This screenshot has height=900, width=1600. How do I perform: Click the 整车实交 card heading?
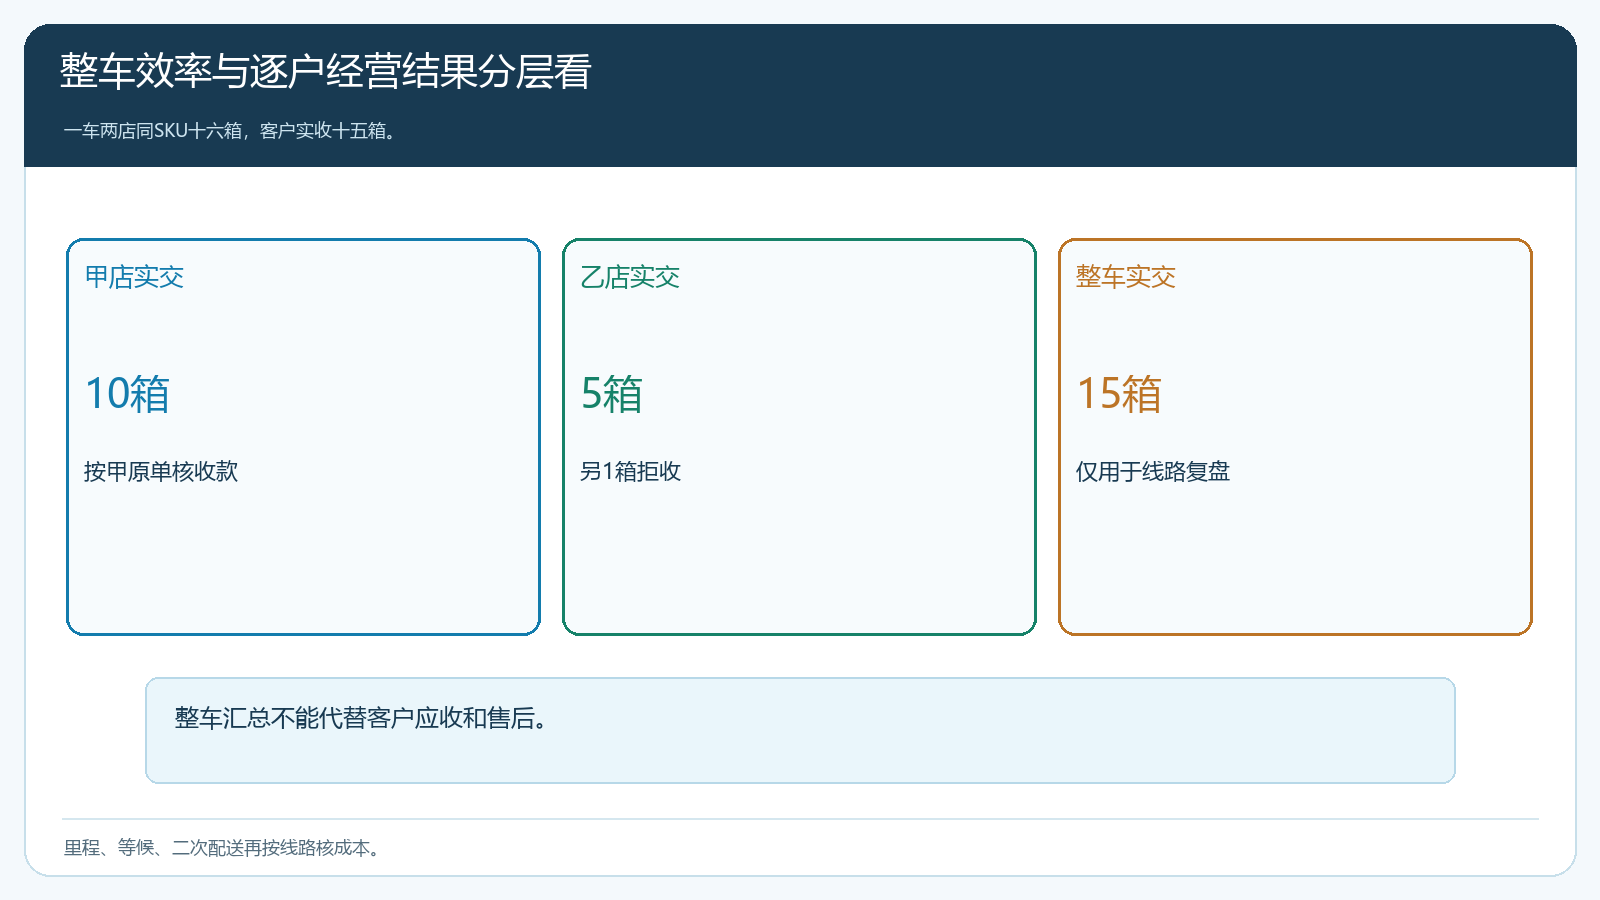(1126, 277)
